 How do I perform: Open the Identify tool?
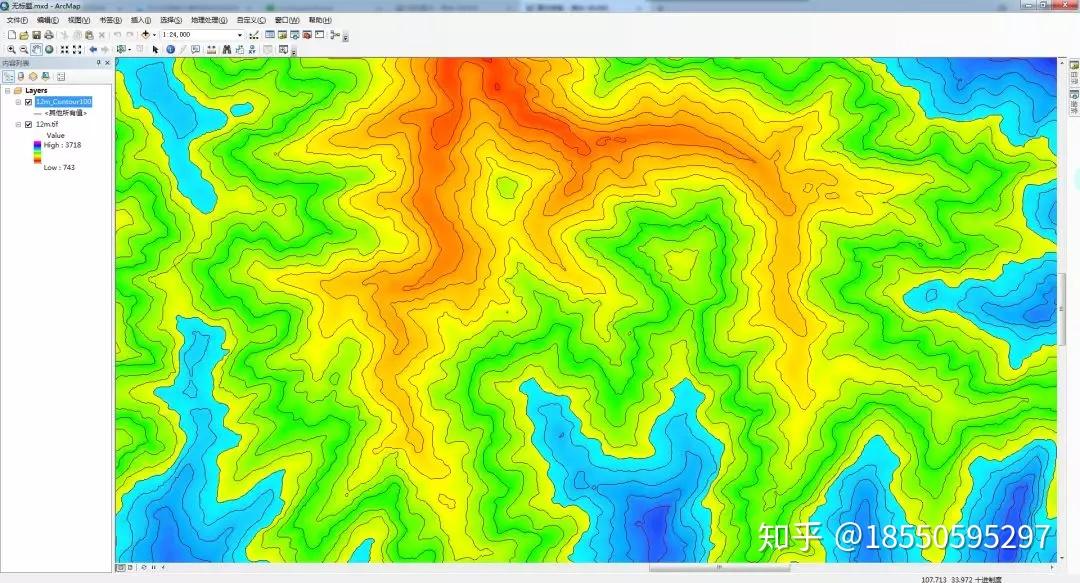click(x=170, y=48)
